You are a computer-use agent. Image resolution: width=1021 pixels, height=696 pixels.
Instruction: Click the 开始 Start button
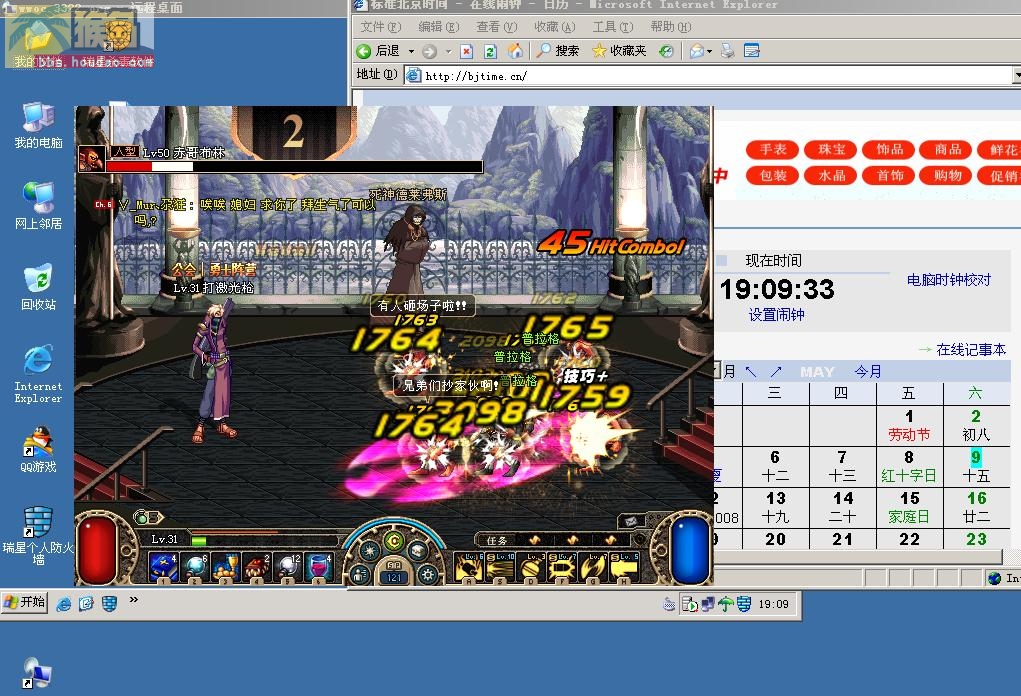pyautogui.click(x=24, y=602)
